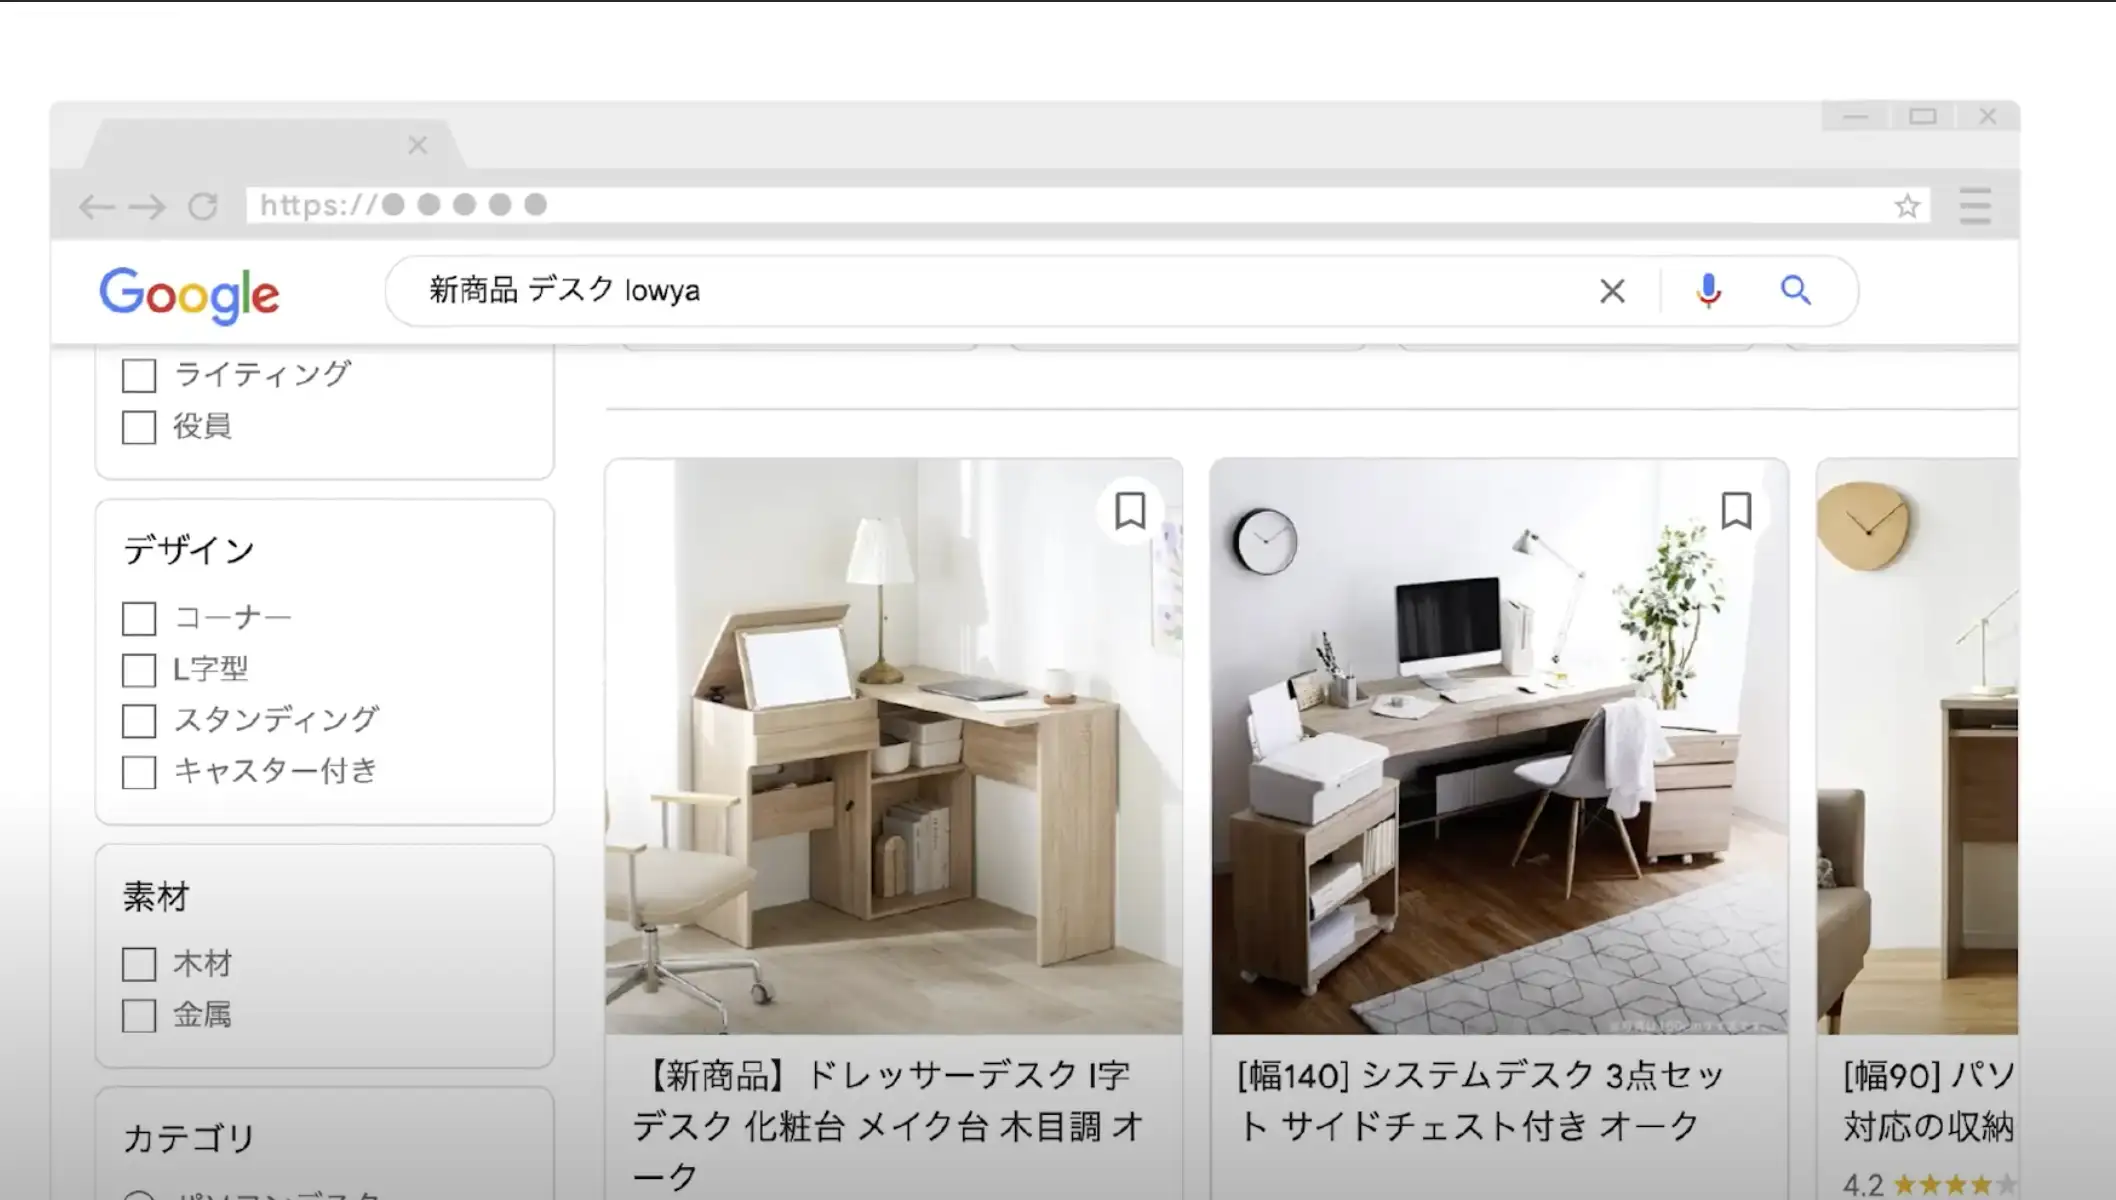Select the 金属 material checkbox
The height and width of the screenshot is (1200, 2116).
point(139,1015)
